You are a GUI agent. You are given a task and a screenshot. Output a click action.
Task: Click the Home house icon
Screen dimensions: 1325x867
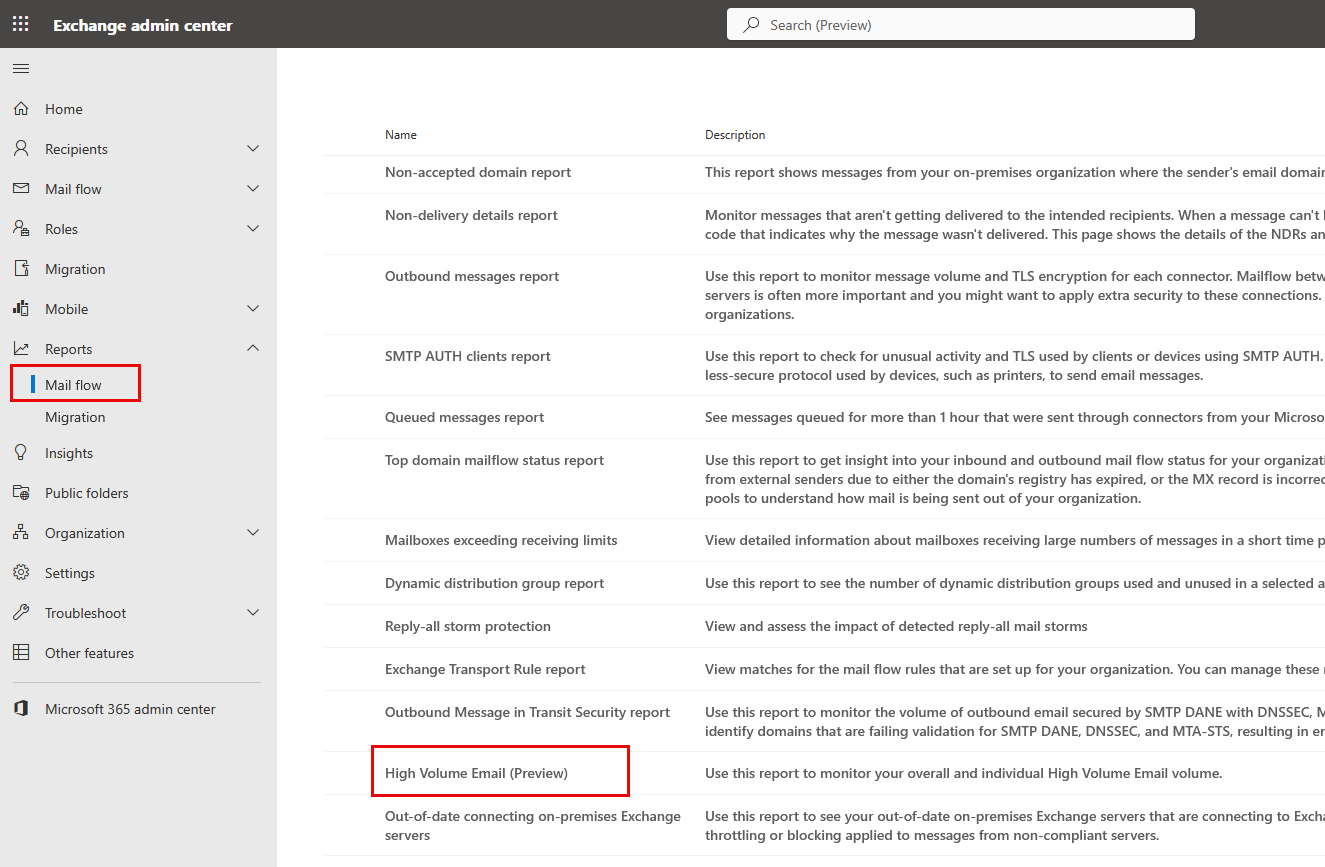click(x=21, y=109)
